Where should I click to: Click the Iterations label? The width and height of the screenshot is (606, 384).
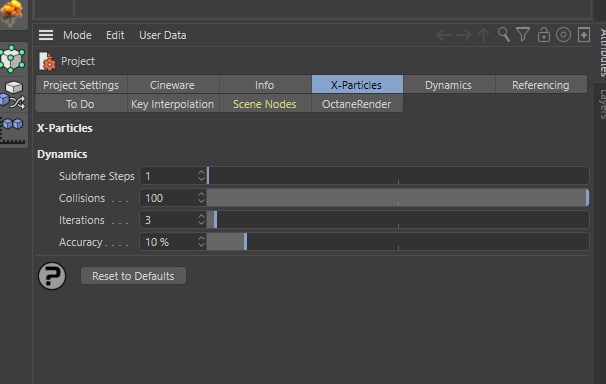coord(82,220)
